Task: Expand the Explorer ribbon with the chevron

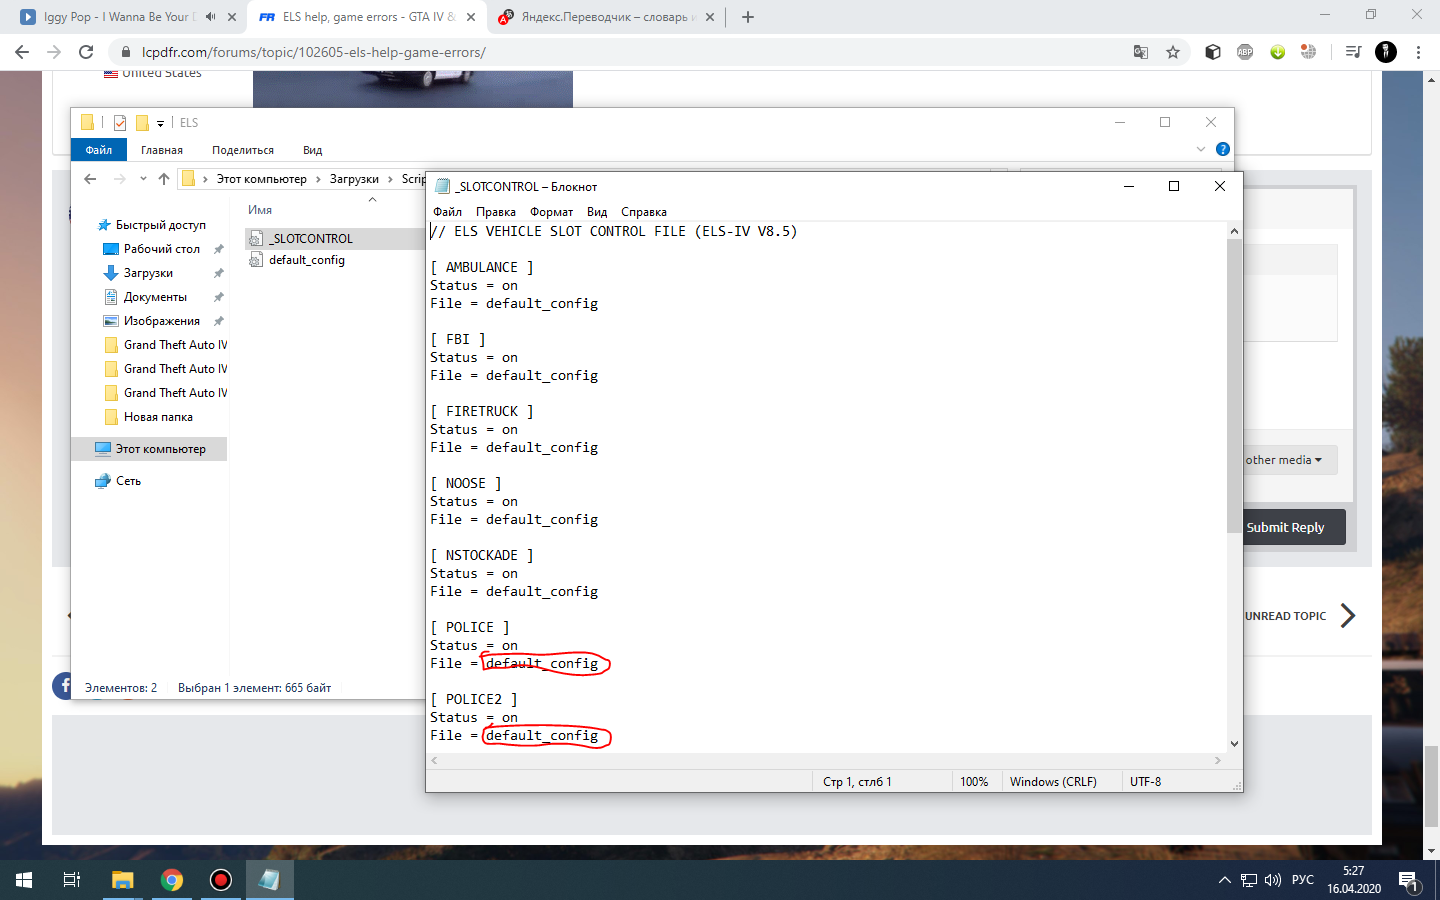Action: click(1201, 149)
